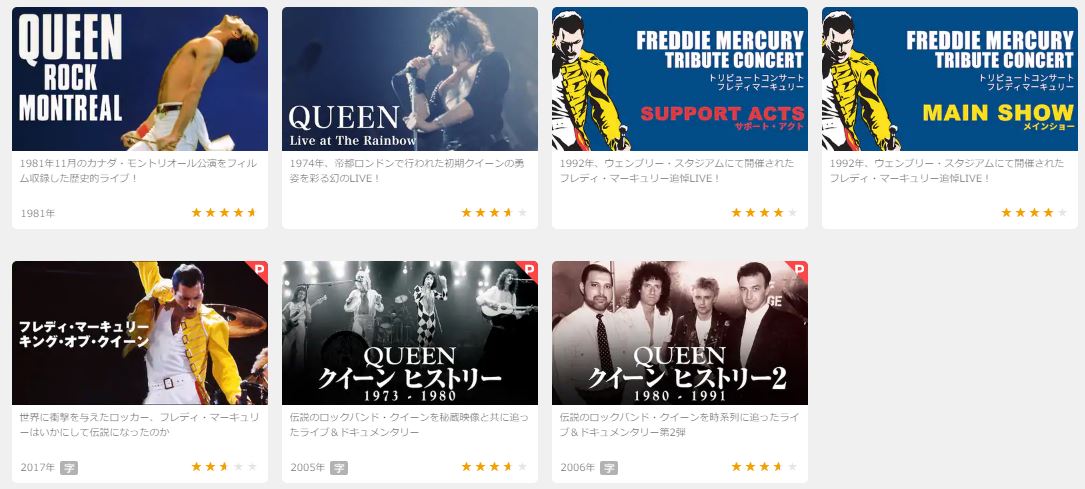
Task: Click the description 世界に衝撃を与えたロッカー
Action: pyautogui.click(x=140, y=425)
